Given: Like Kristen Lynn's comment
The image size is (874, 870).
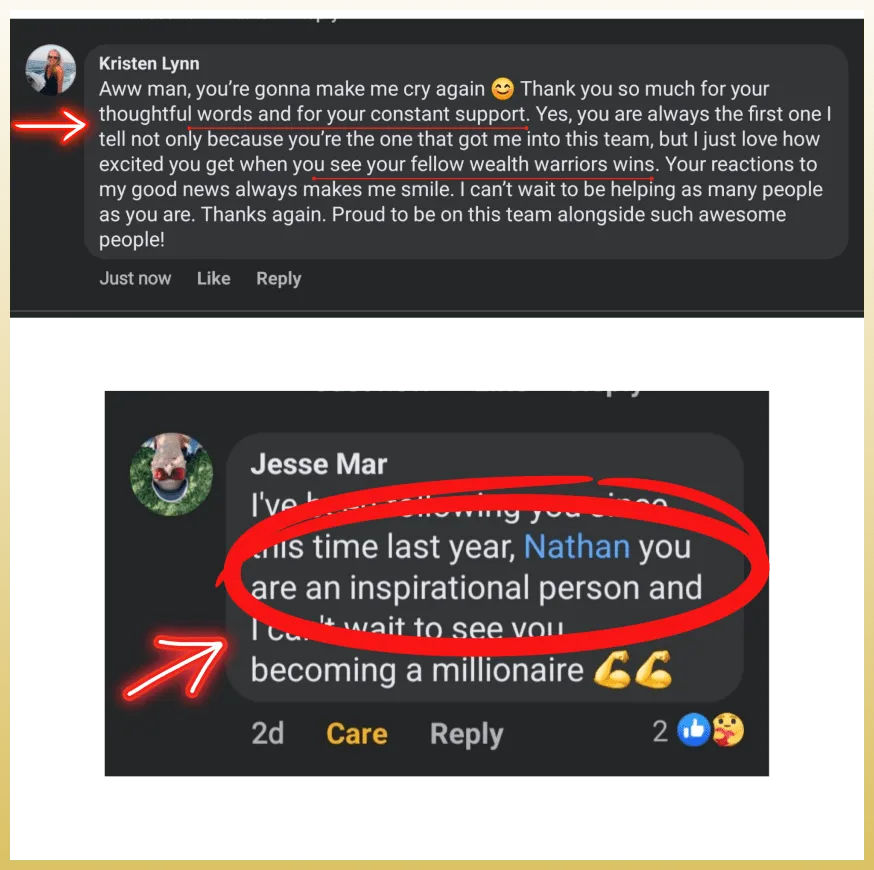Looking at the screenshot, I should click(x=213, y=278).
